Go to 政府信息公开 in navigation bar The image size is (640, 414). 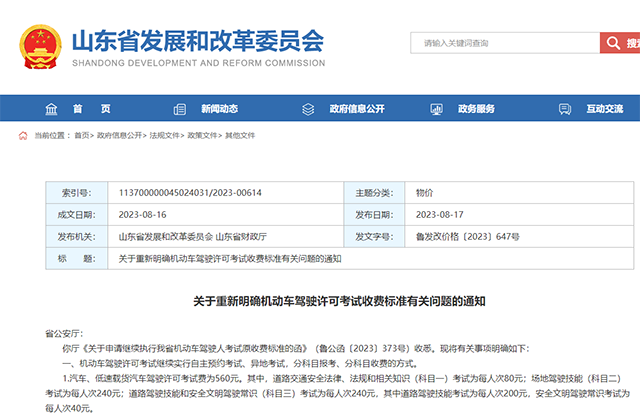[357, 108]
